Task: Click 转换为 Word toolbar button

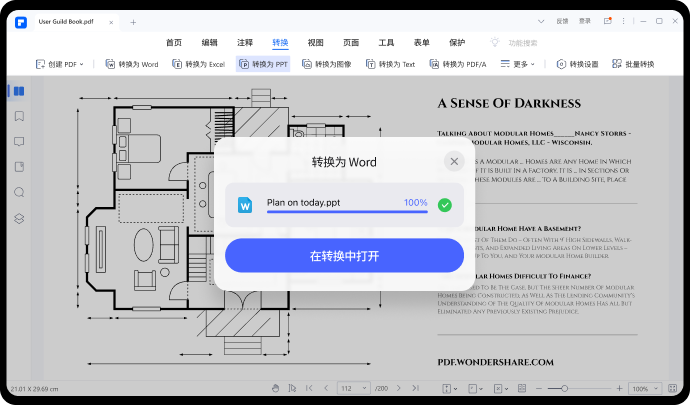Action: [x=132, y=64]
